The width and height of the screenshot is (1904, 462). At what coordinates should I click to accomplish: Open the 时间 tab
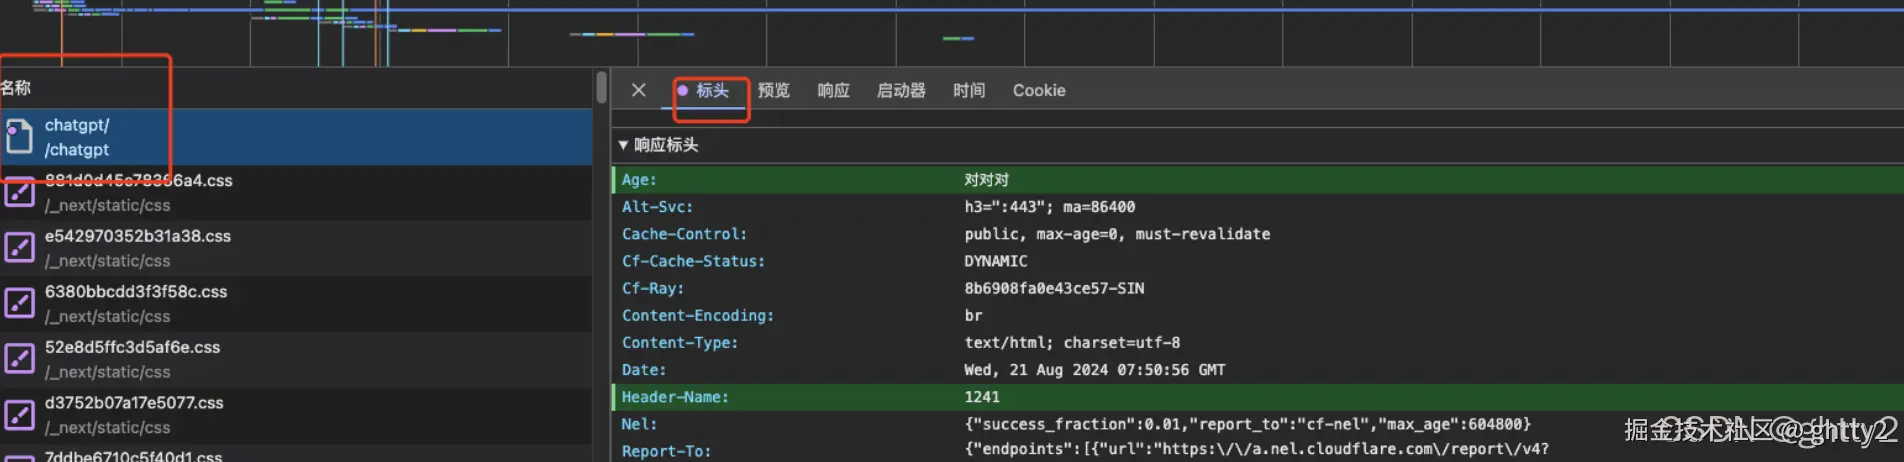click(x=969, y=91)
